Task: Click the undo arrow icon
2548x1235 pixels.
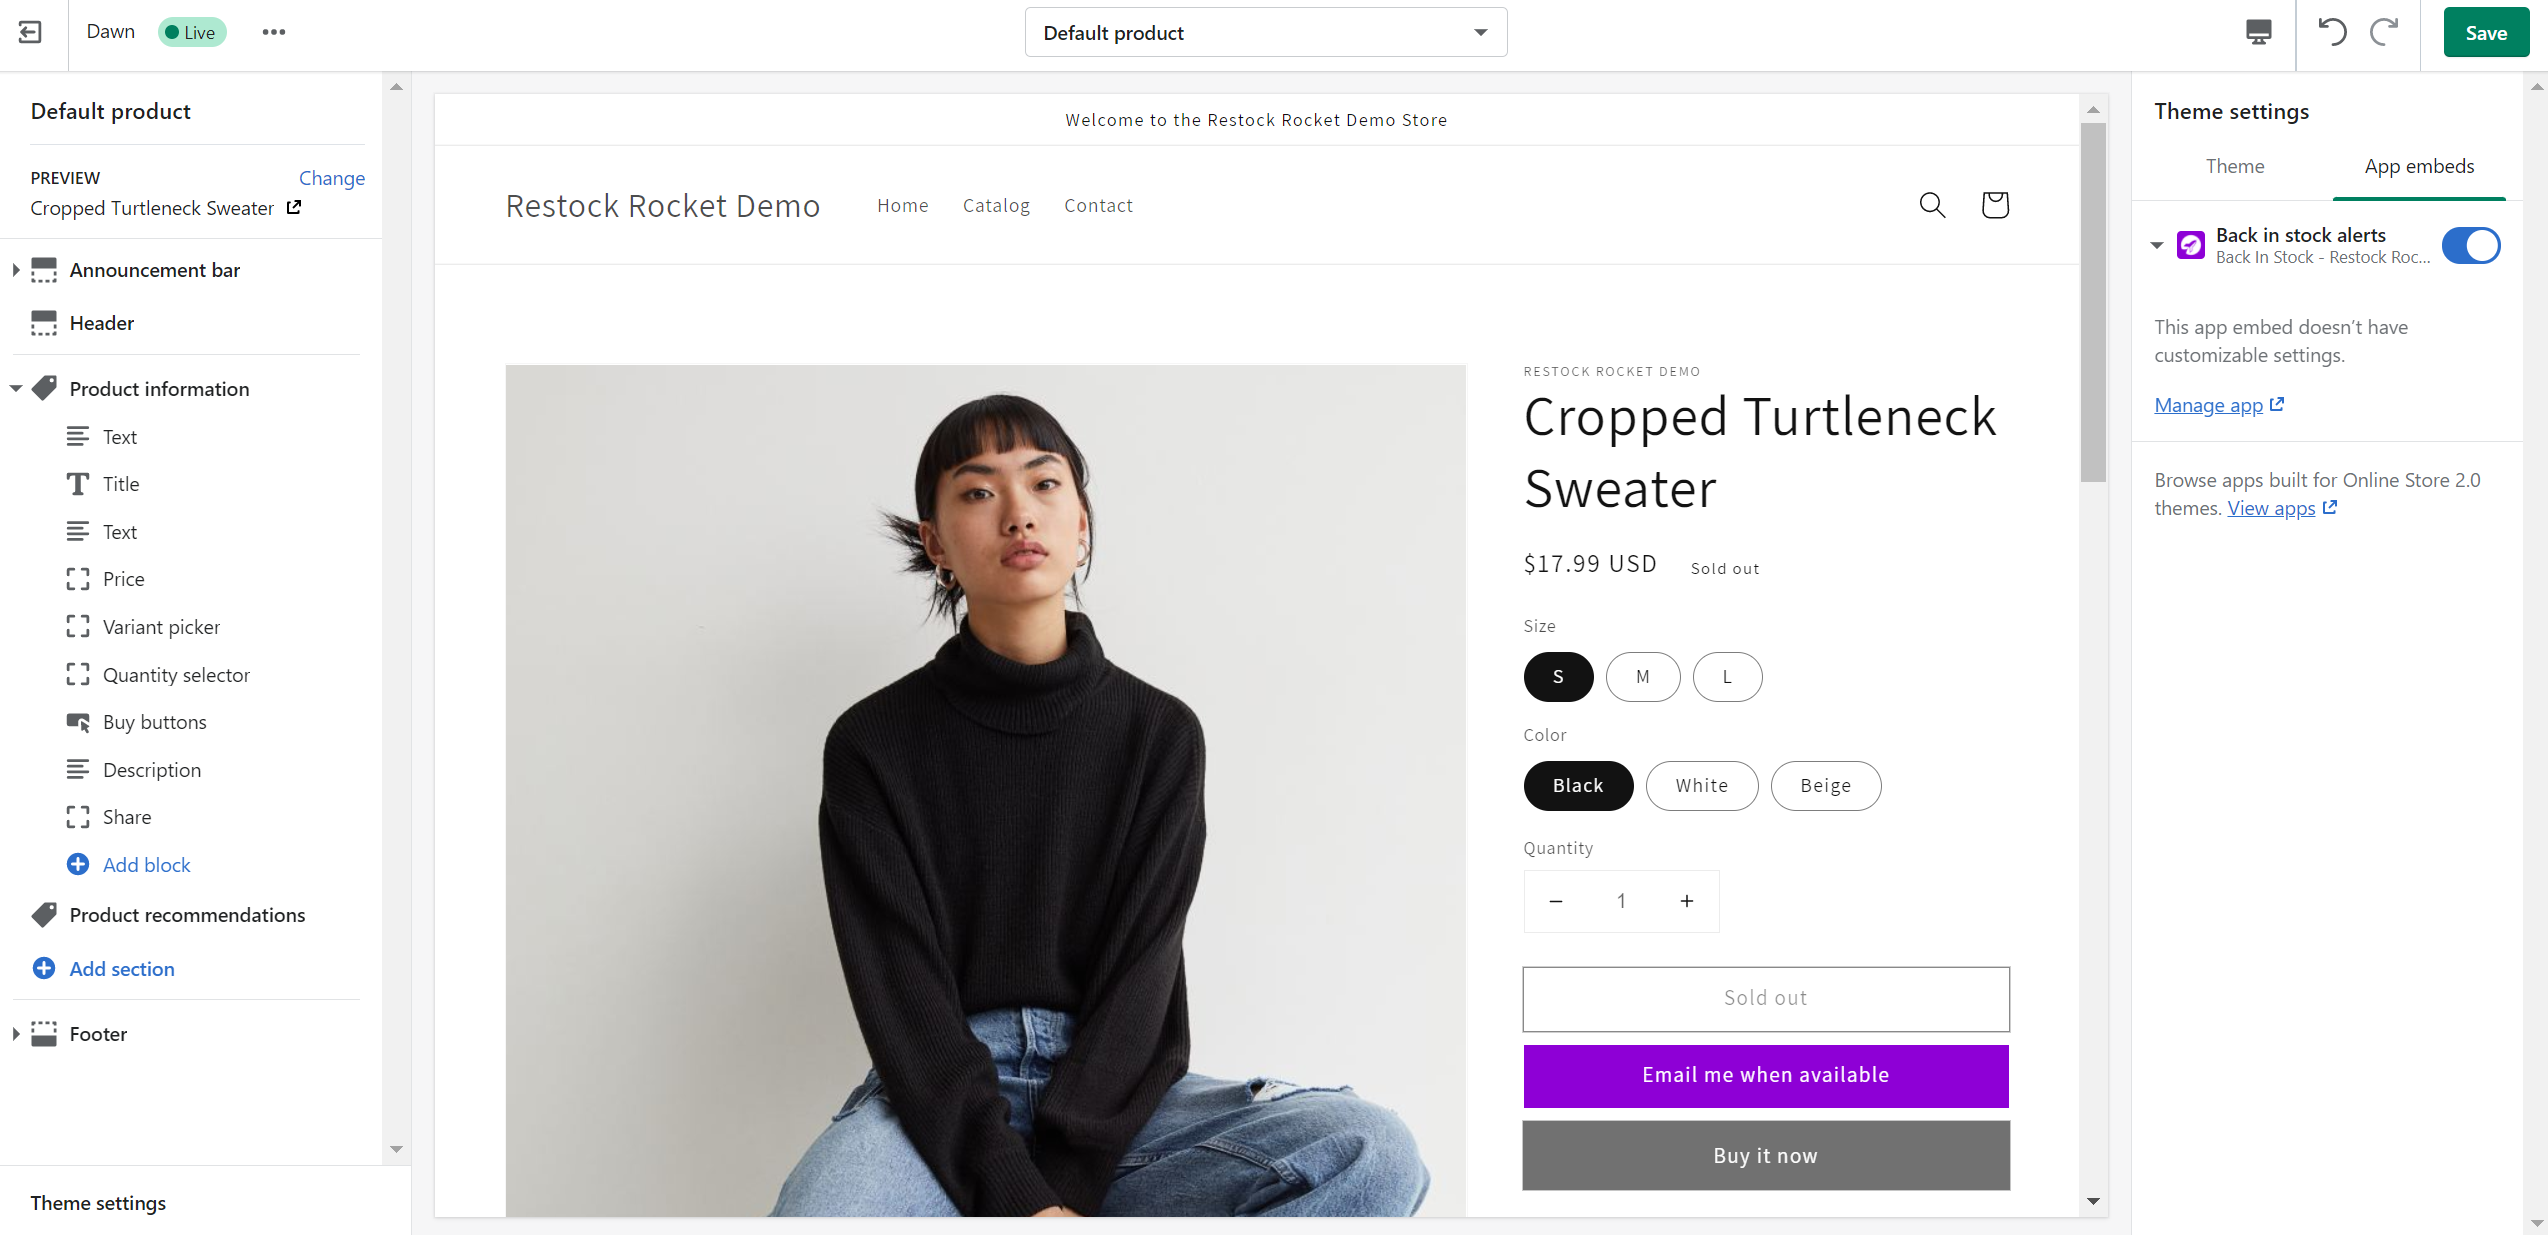Action: coord(2332,33)
